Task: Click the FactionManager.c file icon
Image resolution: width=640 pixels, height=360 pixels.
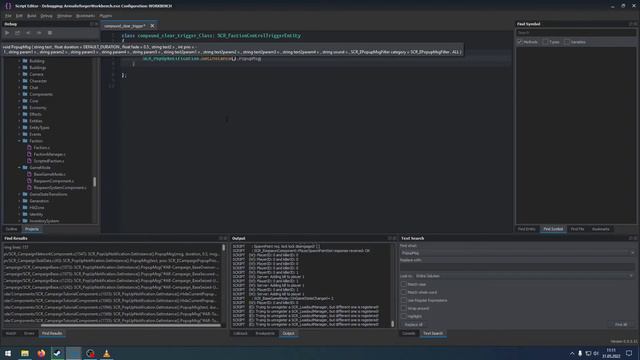Action: click(x=29, y=154)
